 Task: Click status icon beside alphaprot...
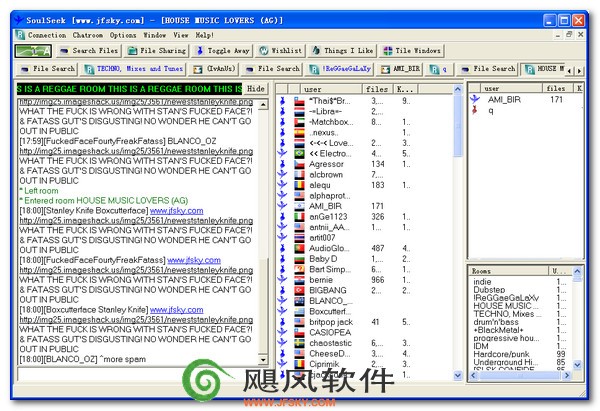point(282,196)
